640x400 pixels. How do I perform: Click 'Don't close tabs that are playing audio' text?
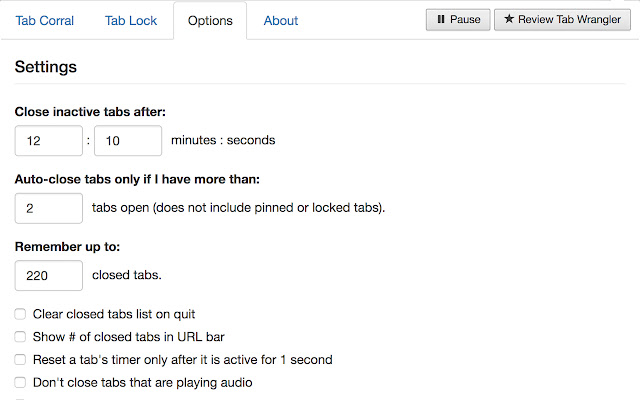pos(142,383)
